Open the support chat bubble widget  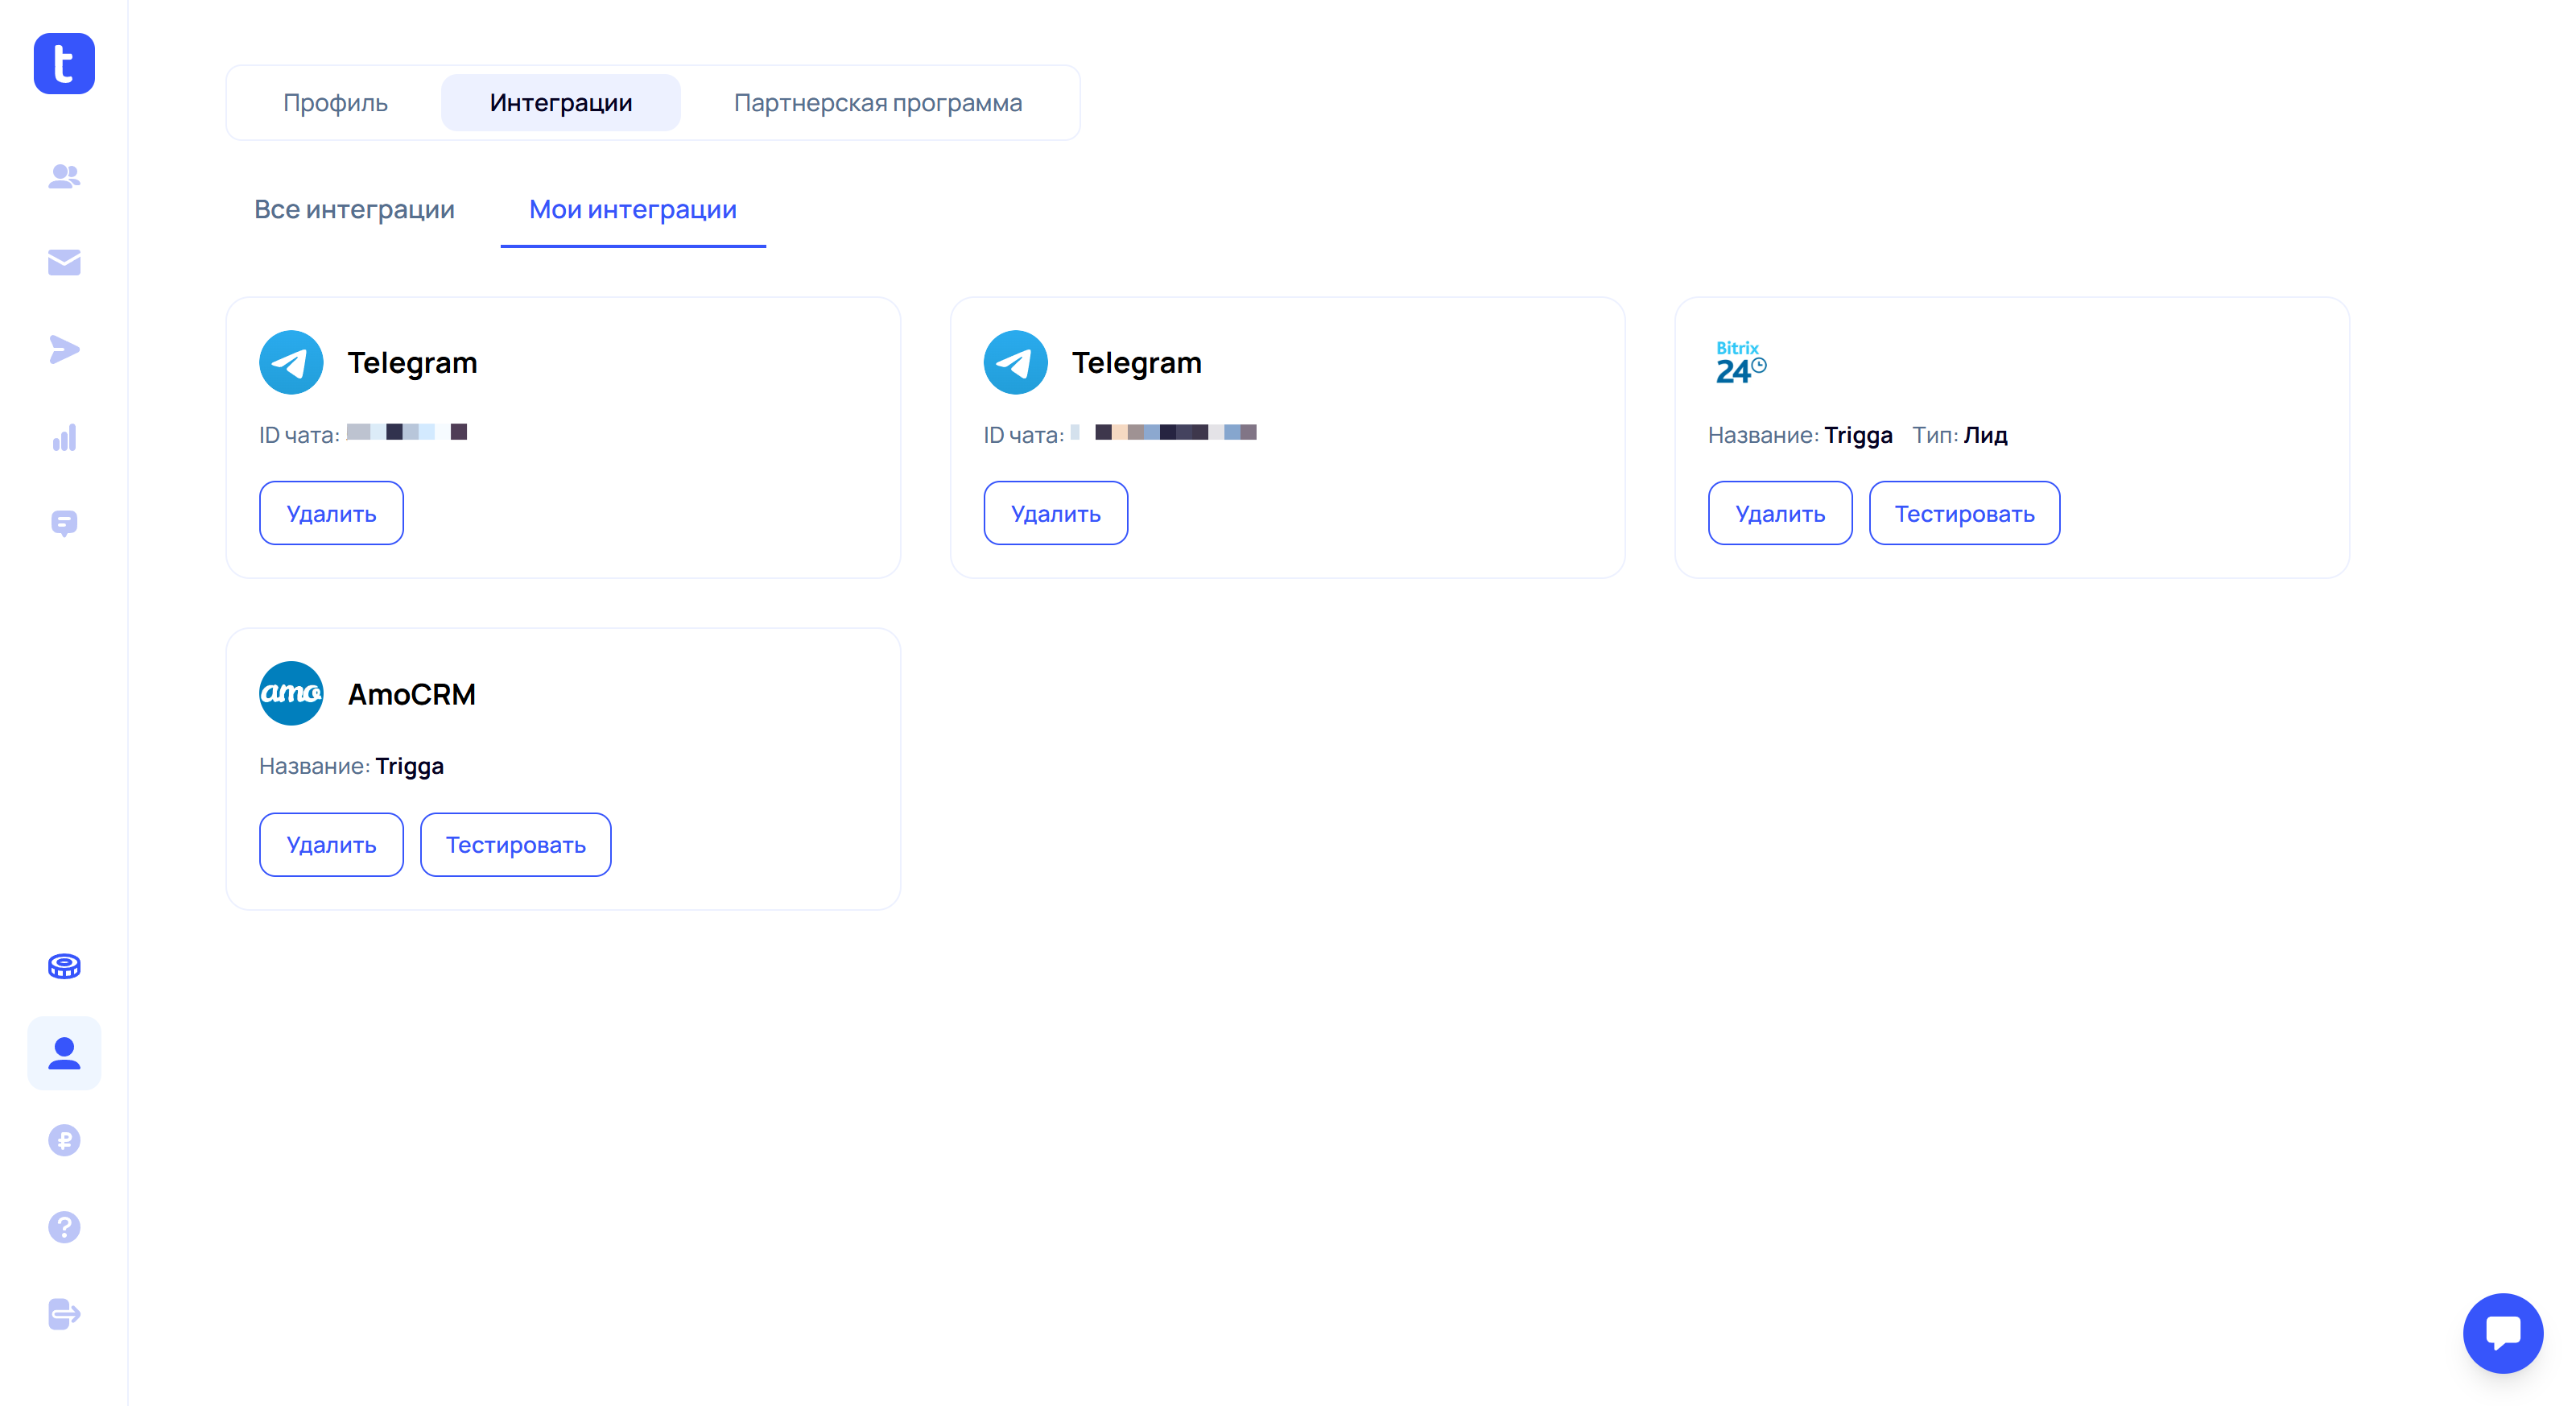[2502, 1333]
